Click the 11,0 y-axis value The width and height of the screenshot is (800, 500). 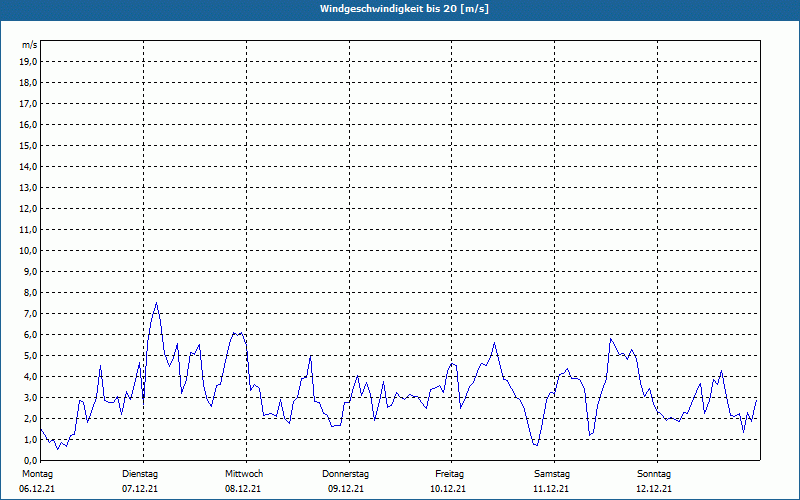coord(29,230)
